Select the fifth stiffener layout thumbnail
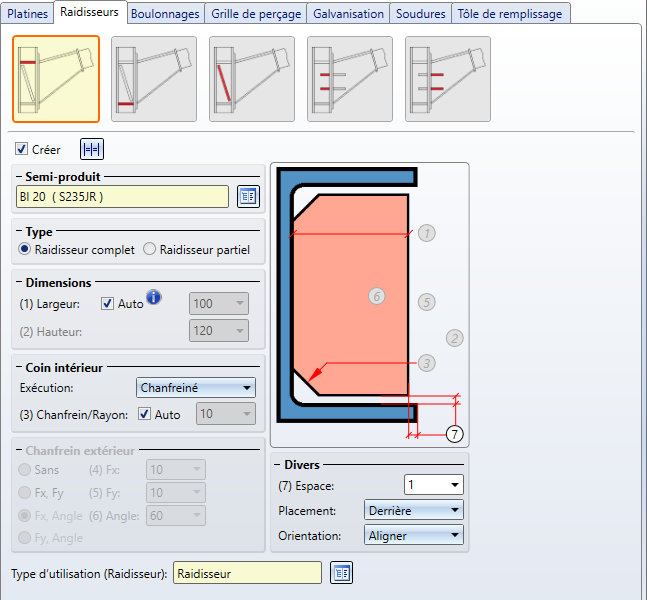The width and height of the screenshot is (647, 600). pos(448,79)
